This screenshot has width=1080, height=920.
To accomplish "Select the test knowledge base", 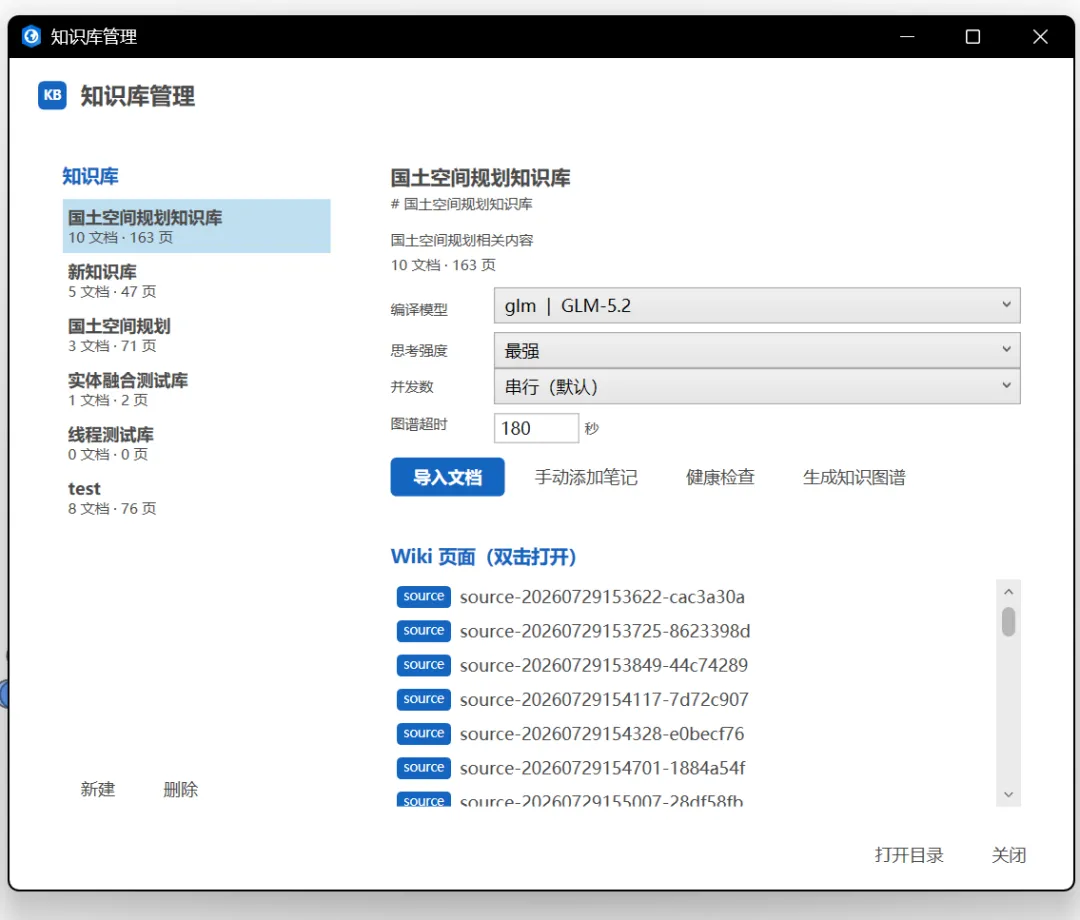I will (x=196, y=498).
